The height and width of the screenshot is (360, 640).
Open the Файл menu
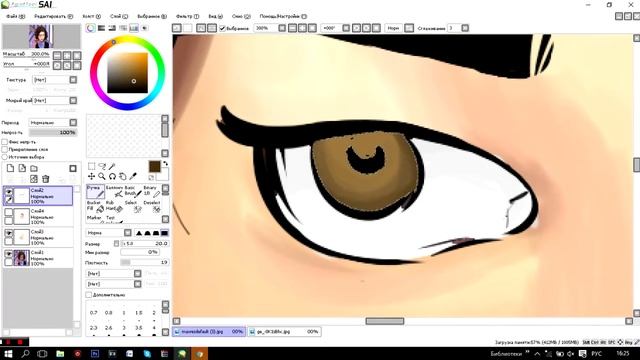(x=16, y=16)
